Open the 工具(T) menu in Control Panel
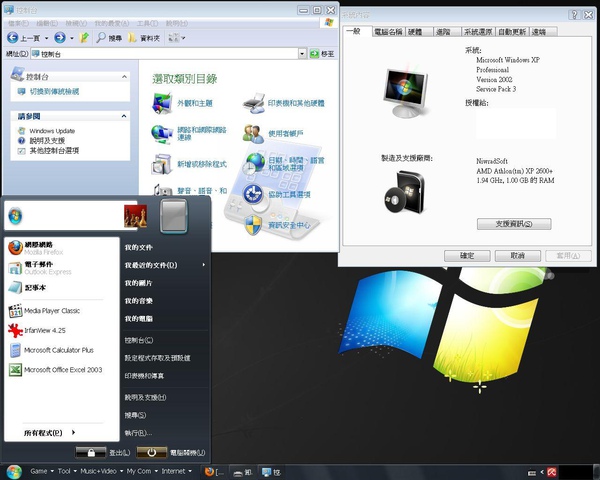600x480 pixels. [147, 23]
